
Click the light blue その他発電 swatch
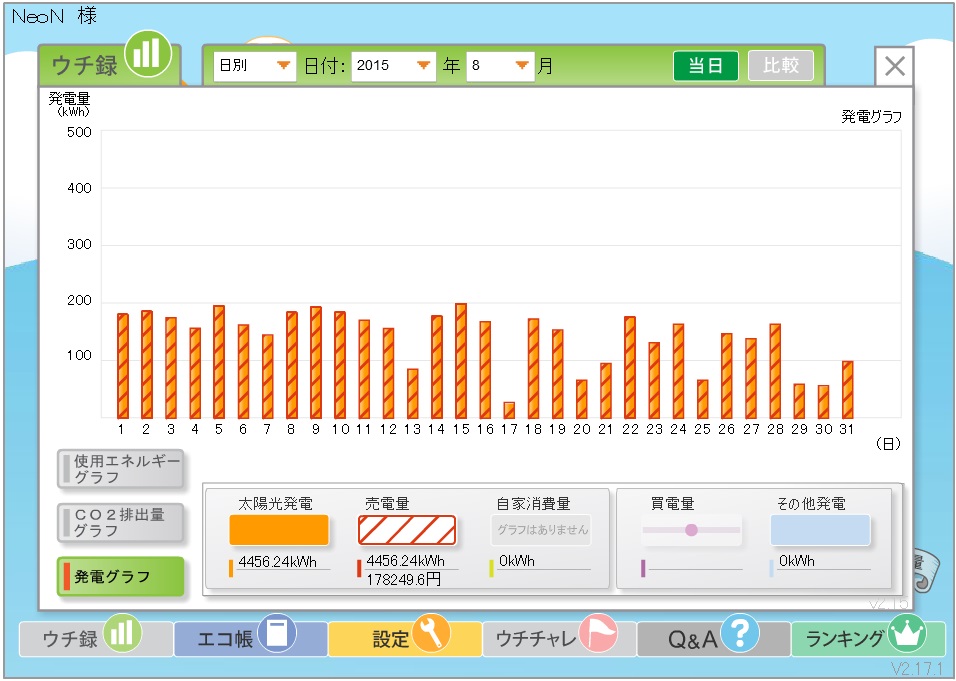(x=820, y=530)
